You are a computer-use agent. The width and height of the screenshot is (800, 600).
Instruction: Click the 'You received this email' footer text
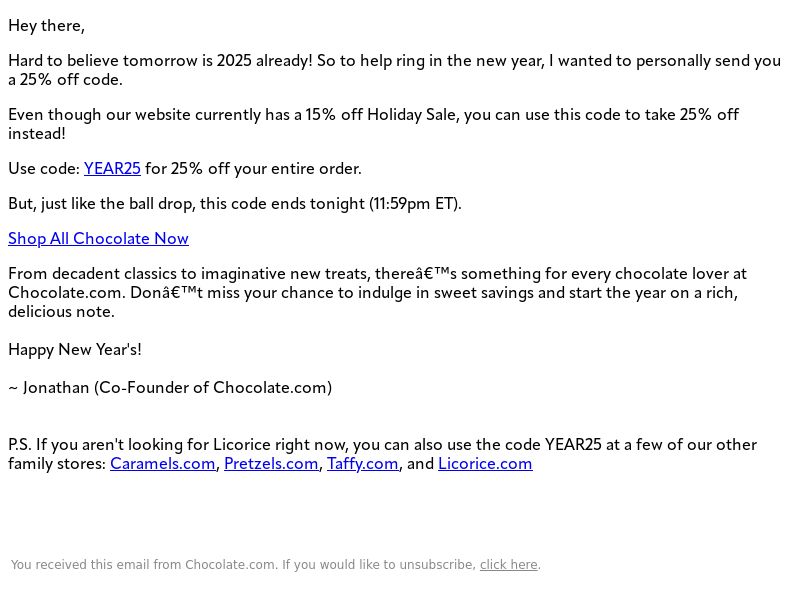pos(243,564)
